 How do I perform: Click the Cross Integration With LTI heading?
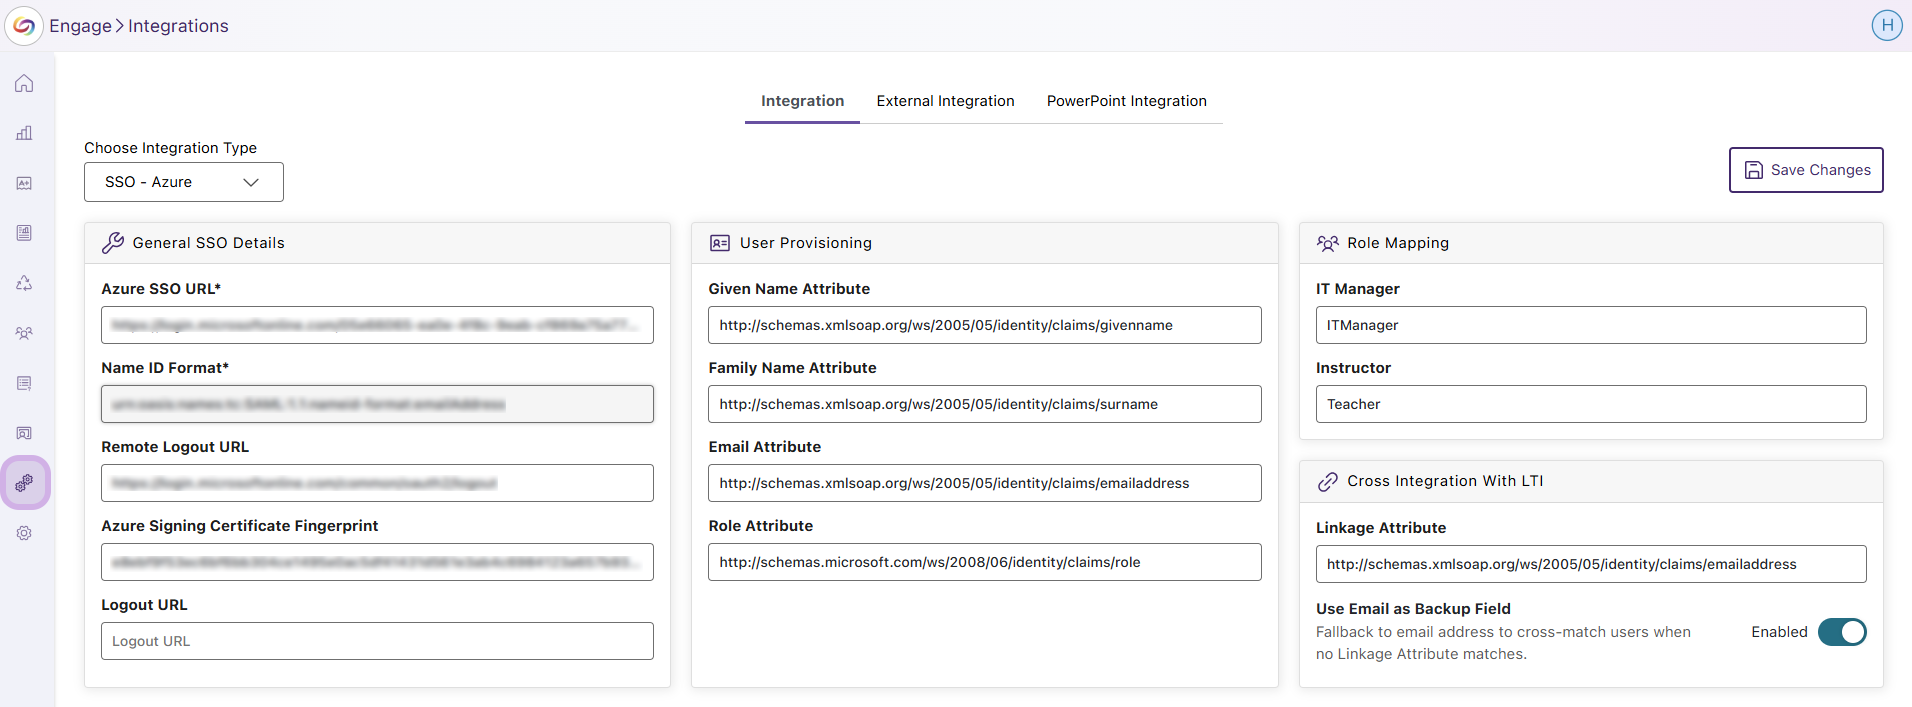tap(1445, 481)
